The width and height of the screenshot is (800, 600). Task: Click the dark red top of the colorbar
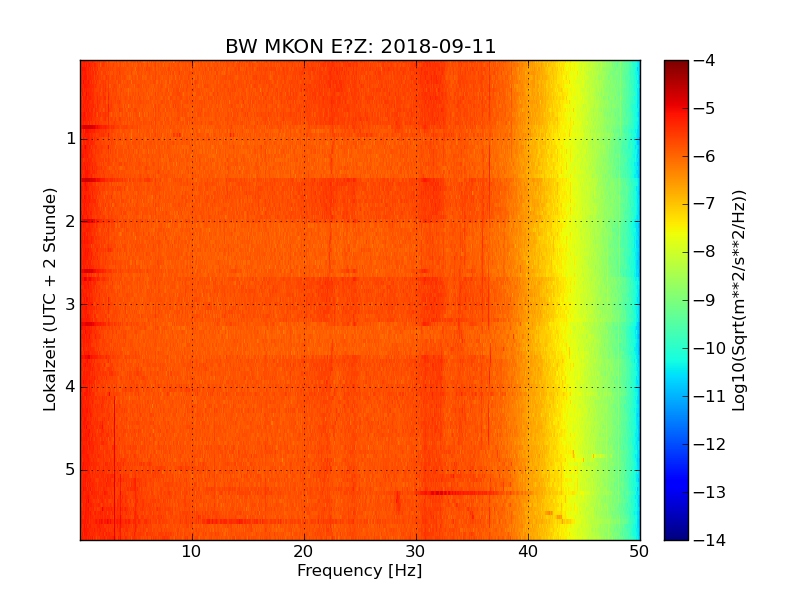(676, 69)
